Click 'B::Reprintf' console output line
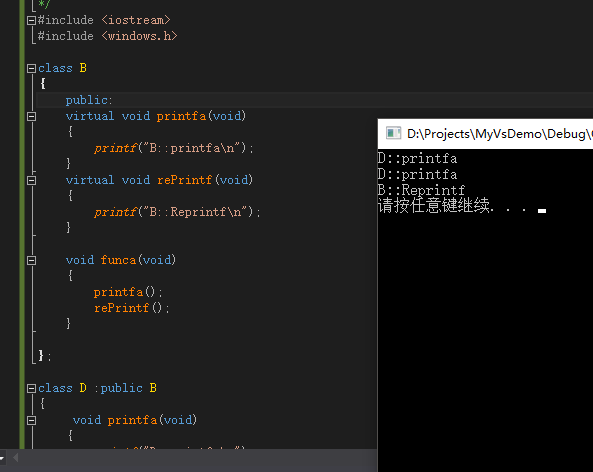This screenshot has width=593, height=472. (x=421, y=190)
